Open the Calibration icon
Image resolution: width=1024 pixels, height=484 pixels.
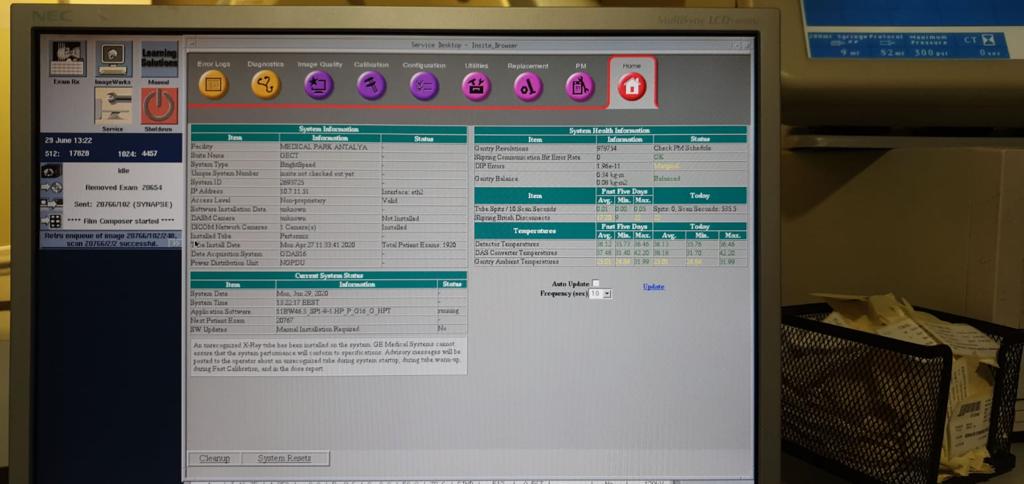click(371, 86)
